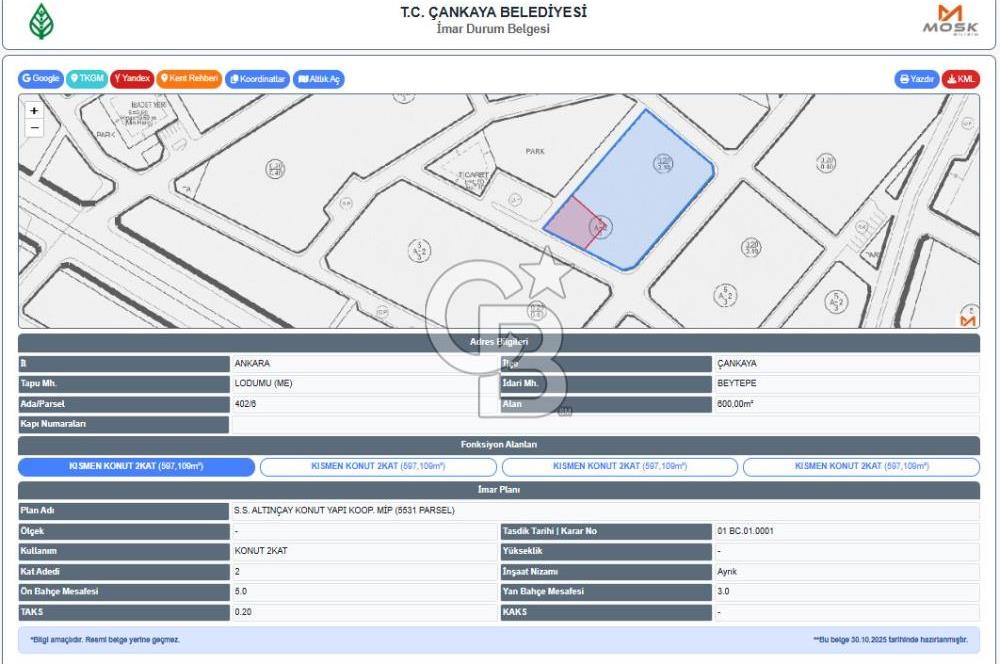The image size is (1000, 664).
Task: Click the Çankaya Belediyesi green leaf logo
Action: [41, 21]
